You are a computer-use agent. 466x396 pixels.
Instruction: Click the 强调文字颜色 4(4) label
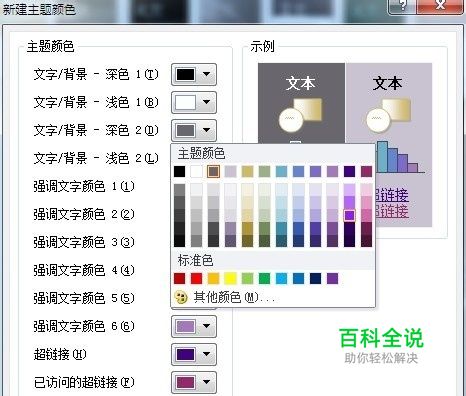(x=84, y=270)
